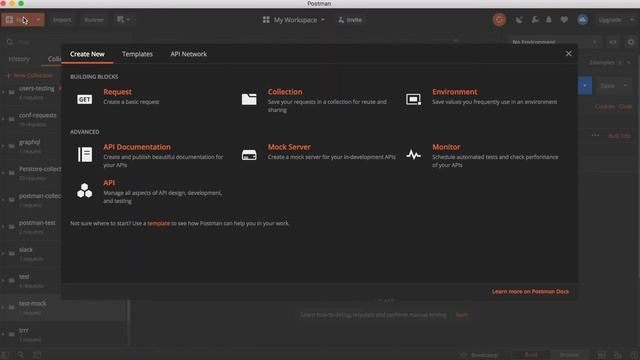The width and height of the screenshot is (640, 360).
Task: Click the Collection title link
Action: click(285, 92)
